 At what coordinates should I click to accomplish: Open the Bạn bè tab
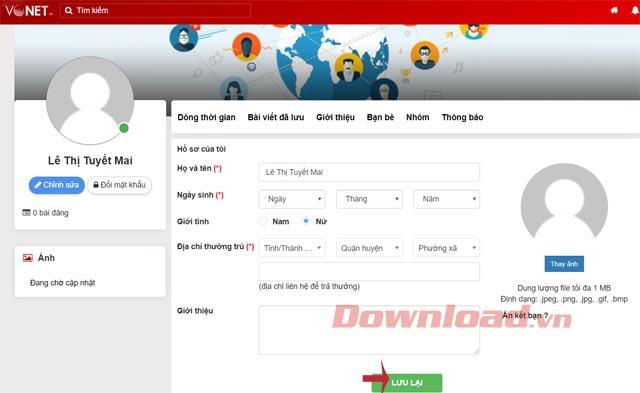pos(380,118)
